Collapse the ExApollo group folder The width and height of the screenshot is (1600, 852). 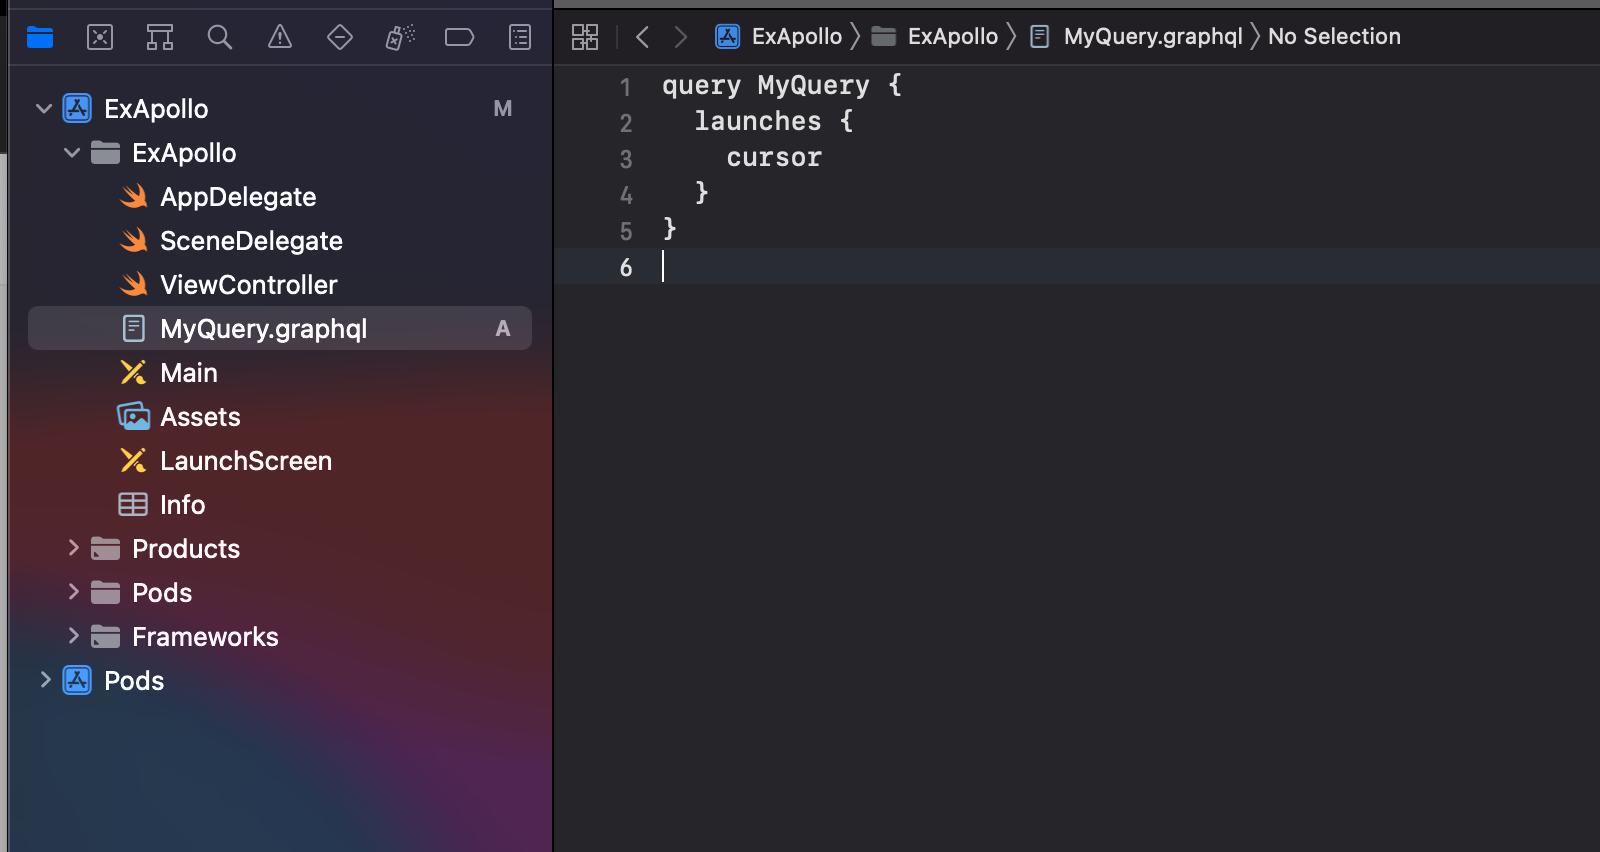pyautogui.click(x=72, y=152)
